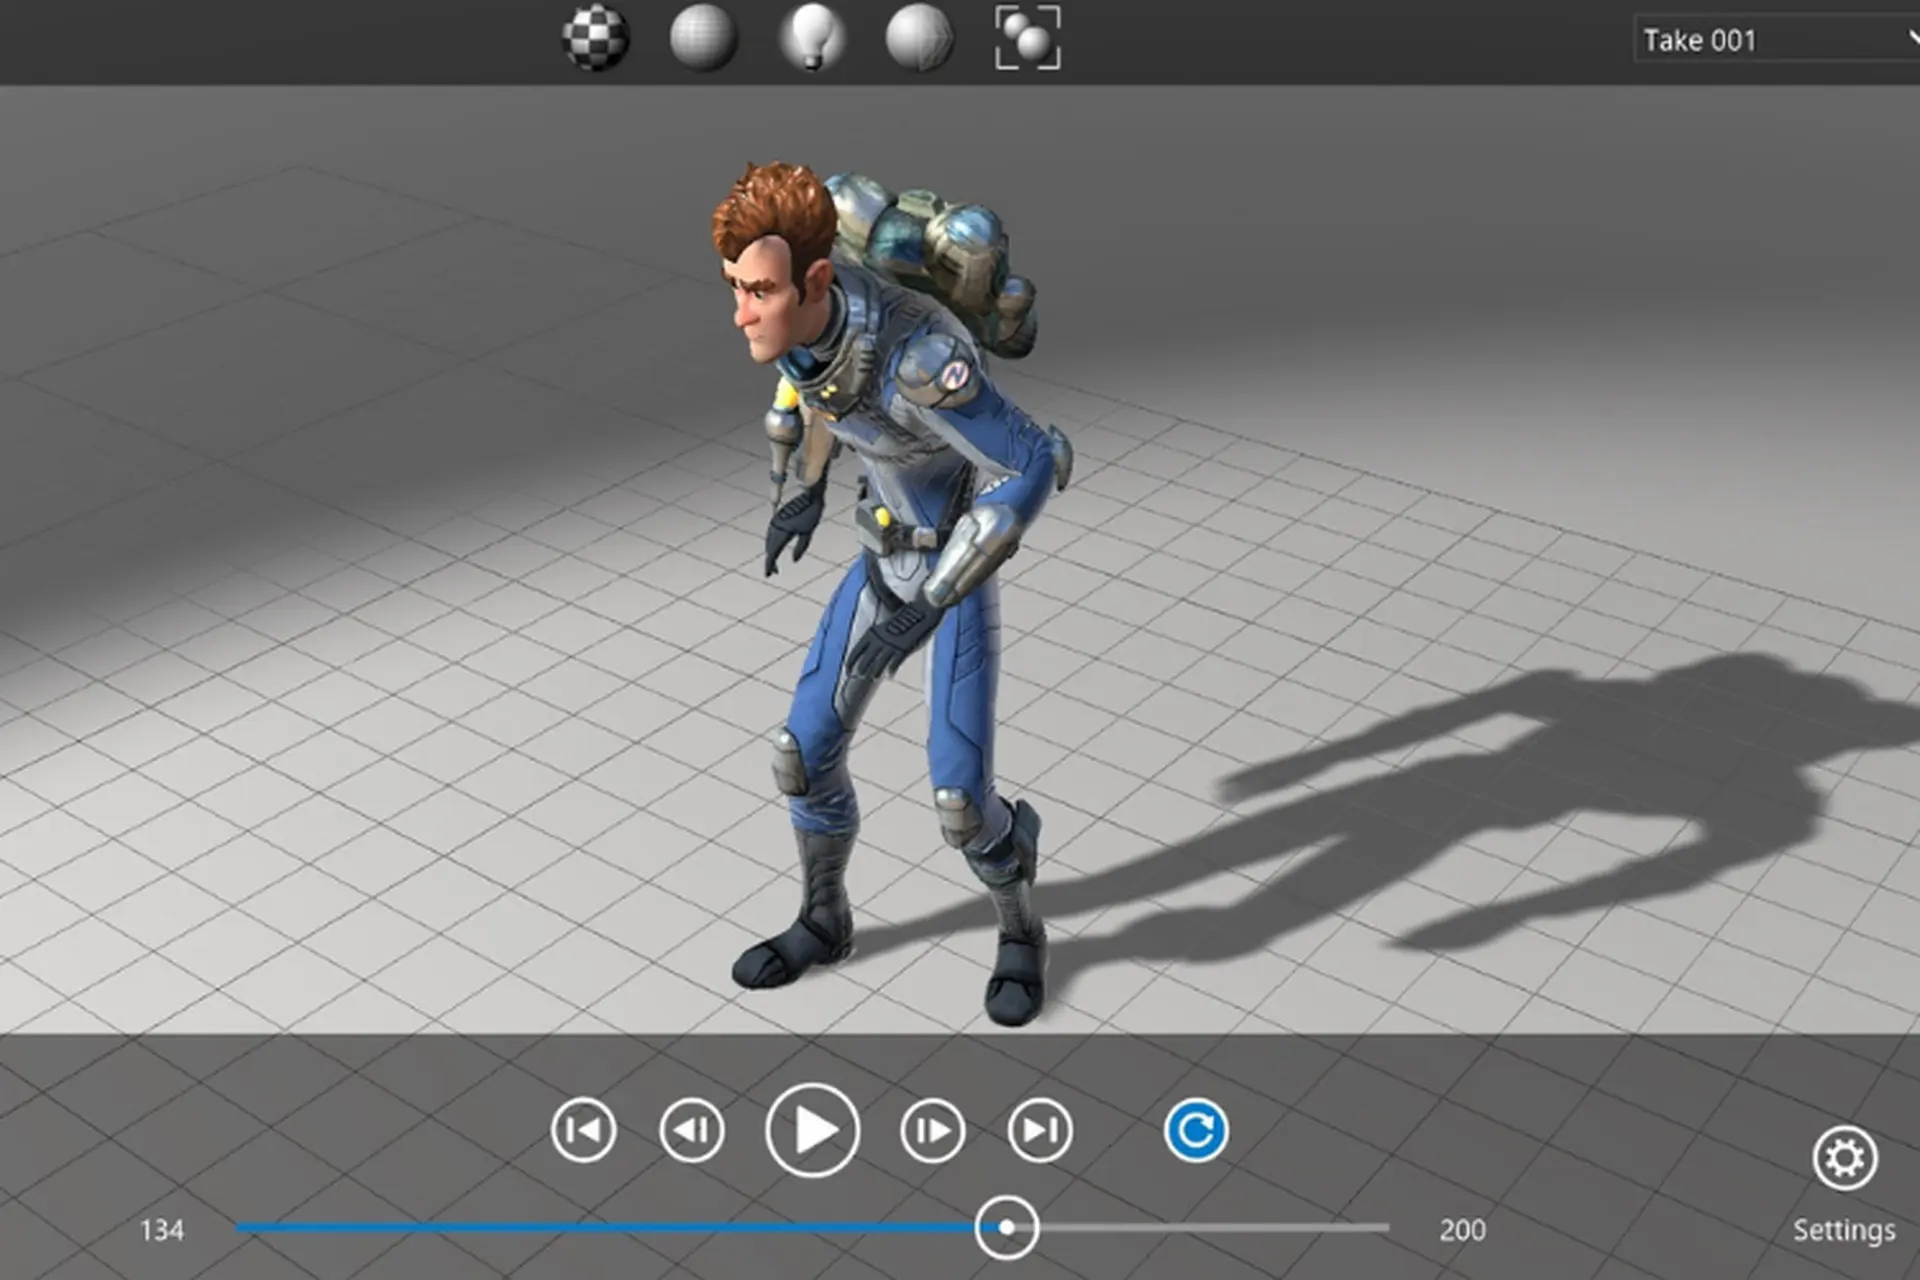1920x1280 pixels.
Task: Jump to the last frame
Action: point(1040,1130)
